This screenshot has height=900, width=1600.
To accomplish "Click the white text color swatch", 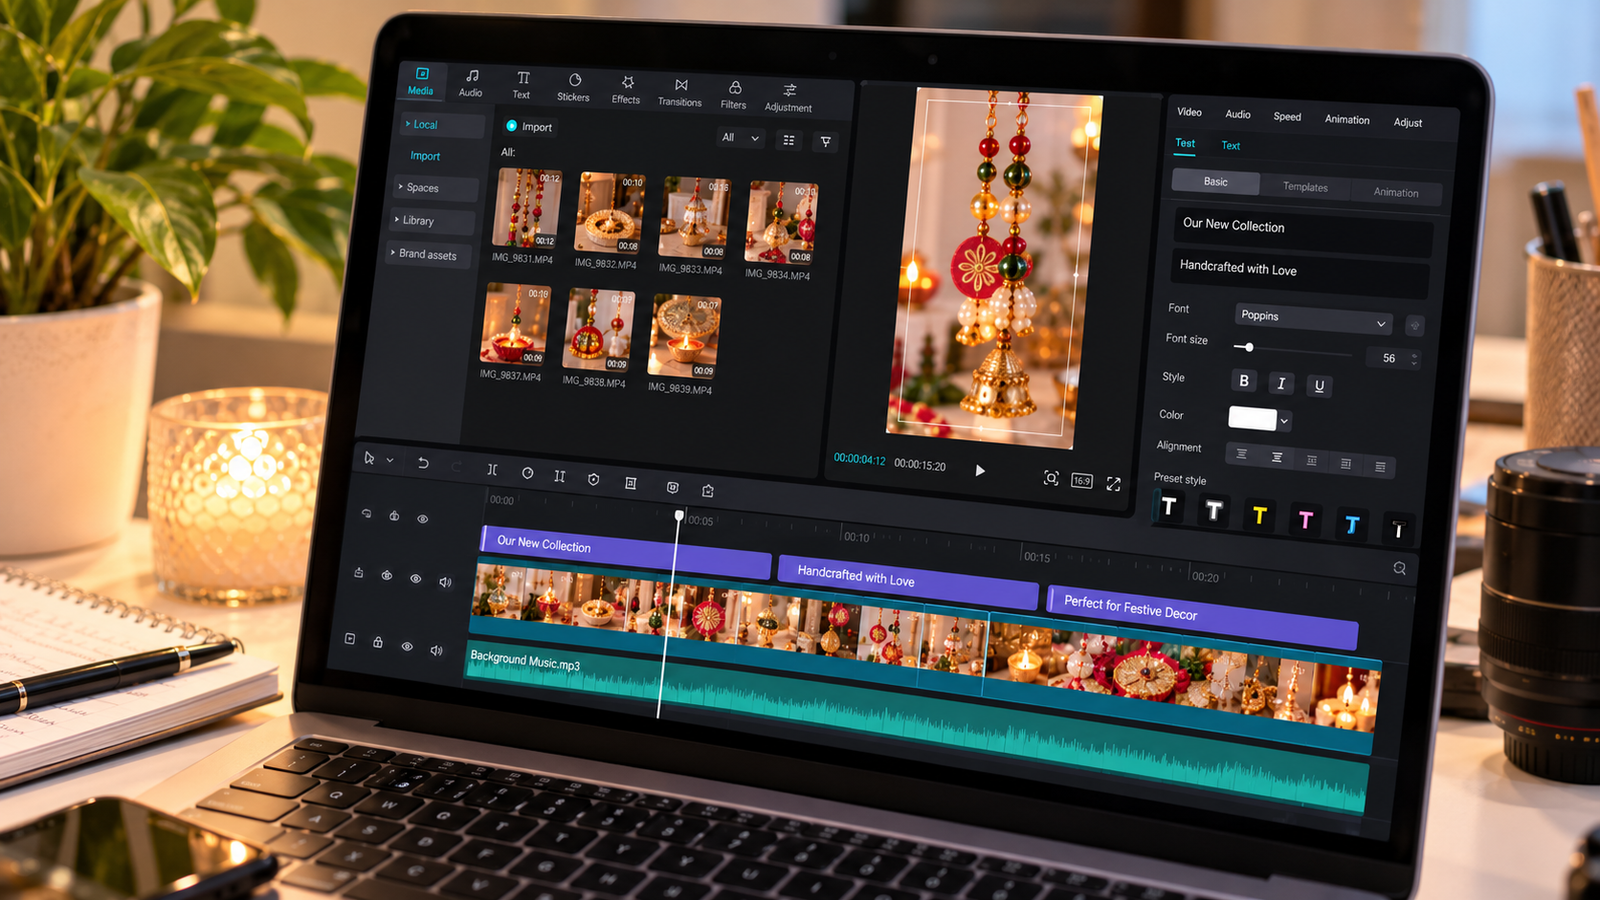I will point(1252,418).
